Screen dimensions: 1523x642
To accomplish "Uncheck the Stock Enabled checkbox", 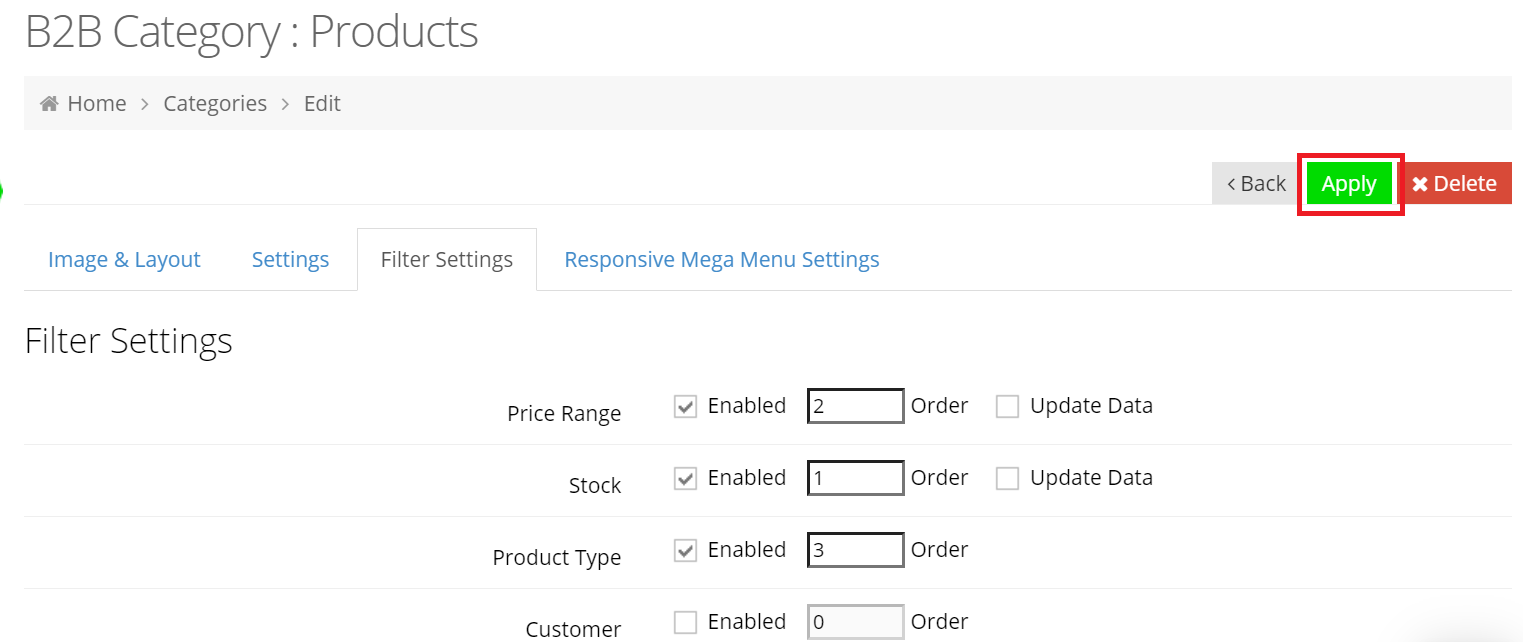I will point(685,477).
